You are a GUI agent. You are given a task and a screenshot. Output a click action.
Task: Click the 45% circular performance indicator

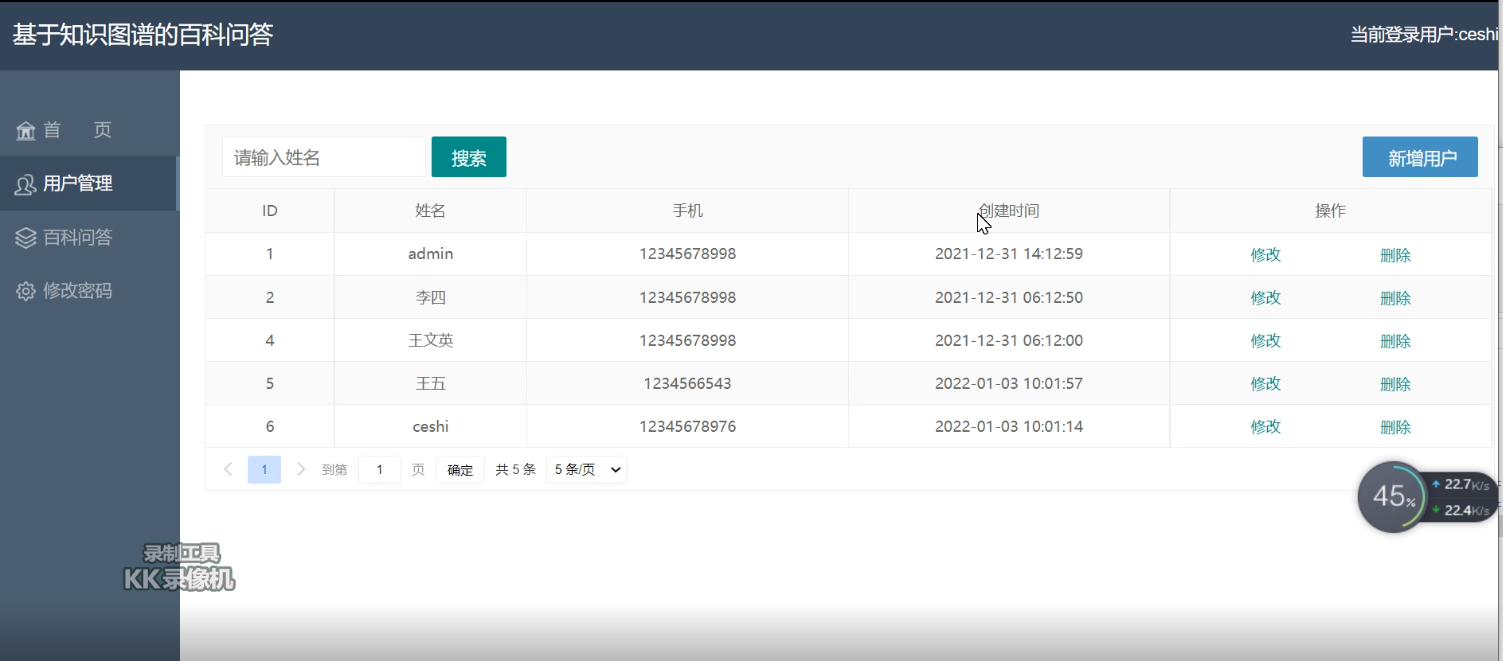(1393, 497)
